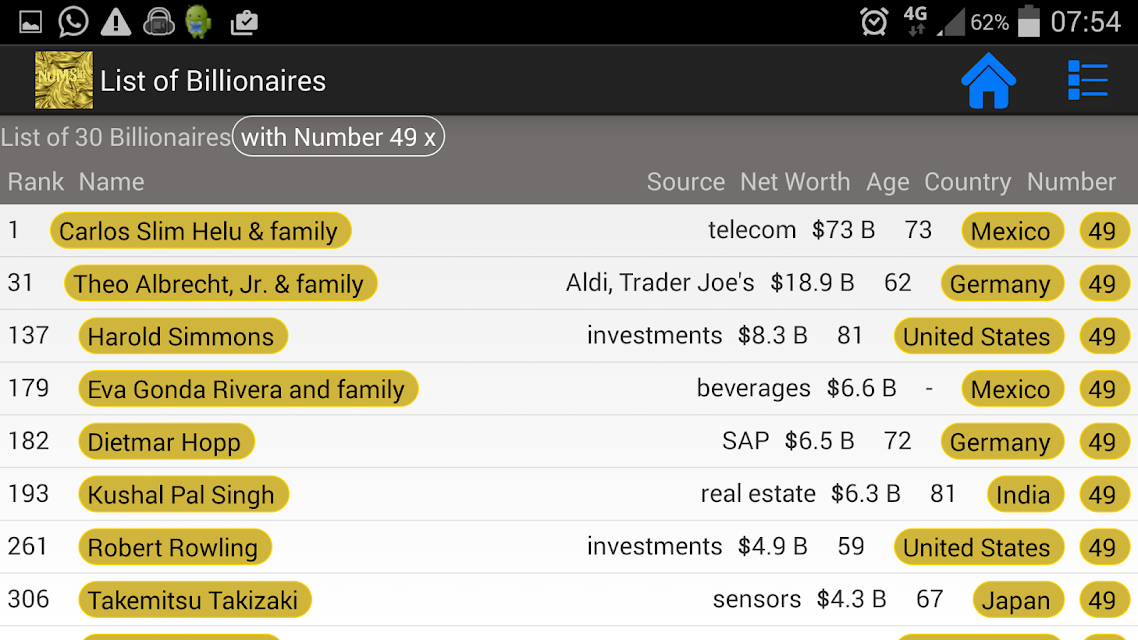Sort by the Net Worth column header
The height and width of the screenshot is (640, 1138).
tap(795, 181)
